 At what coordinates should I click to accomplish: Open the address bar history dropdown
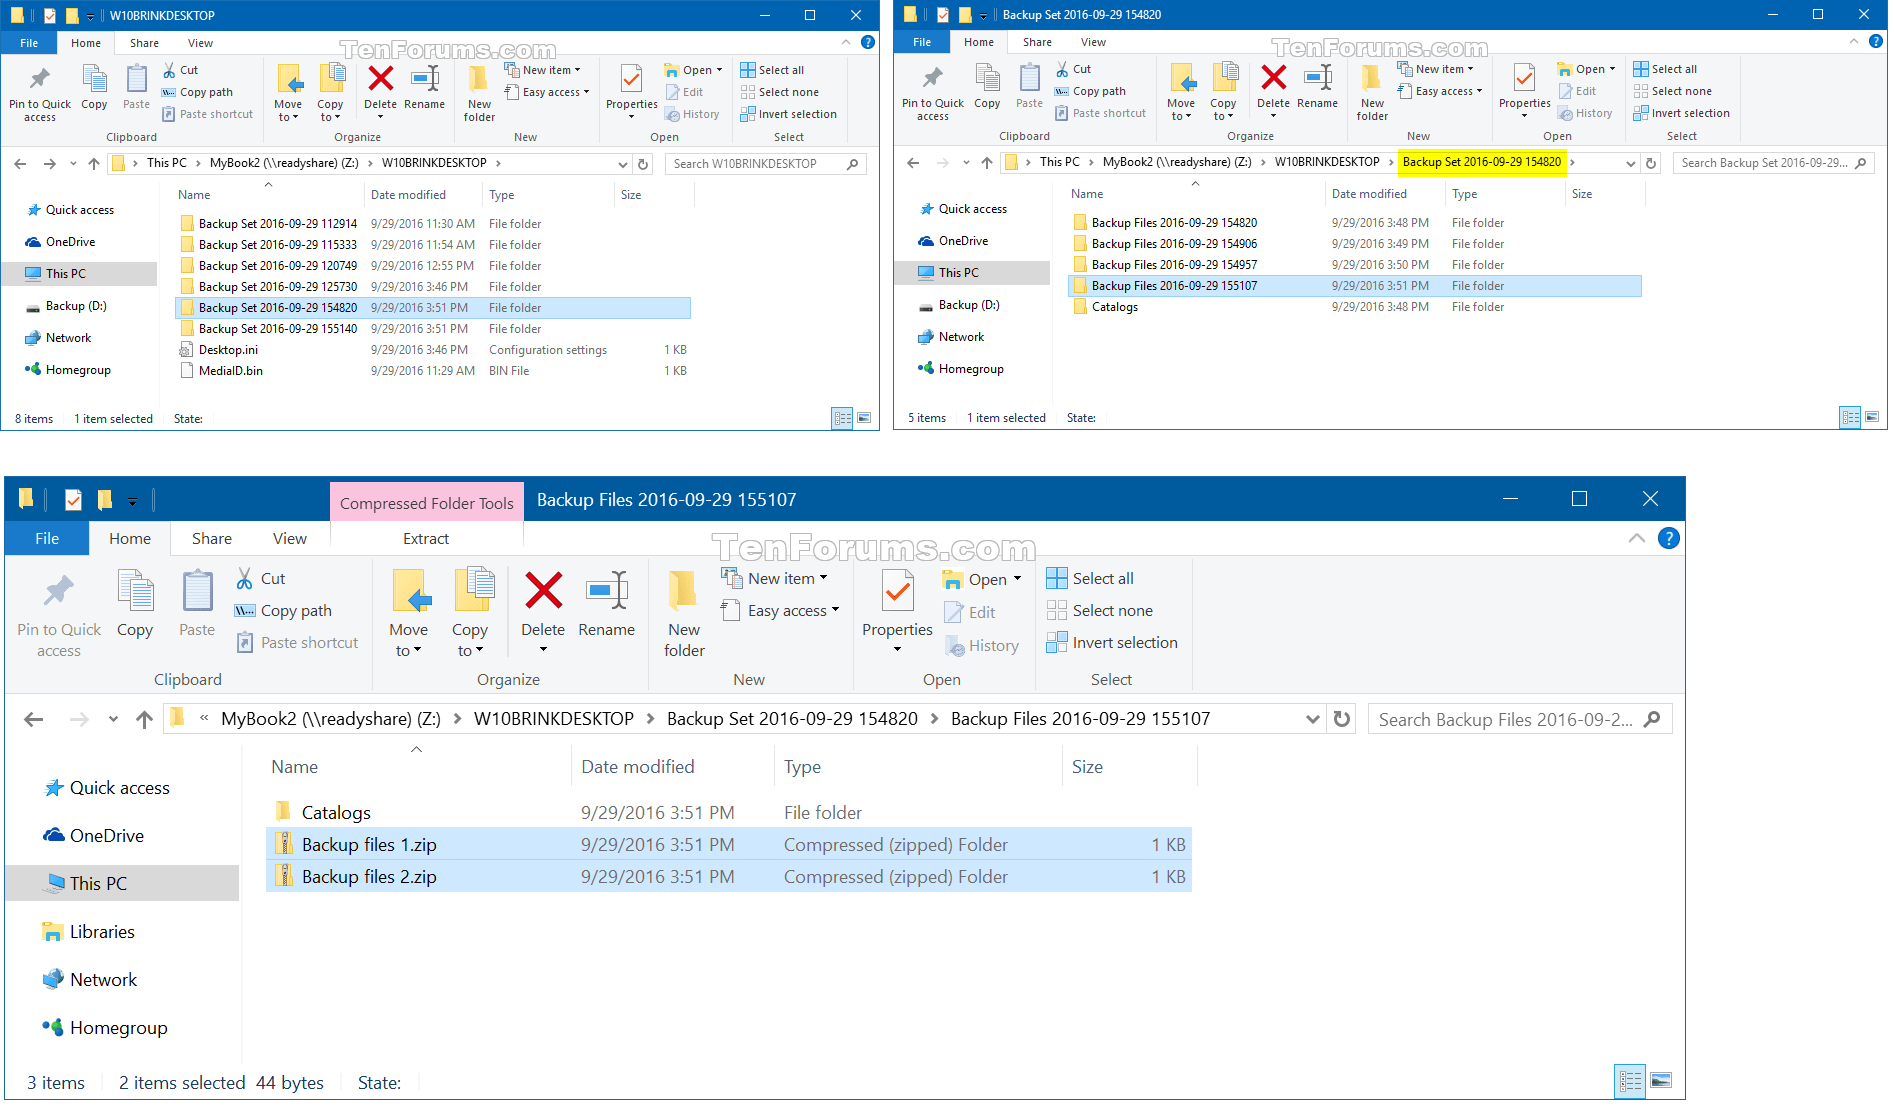(1312, 718)
